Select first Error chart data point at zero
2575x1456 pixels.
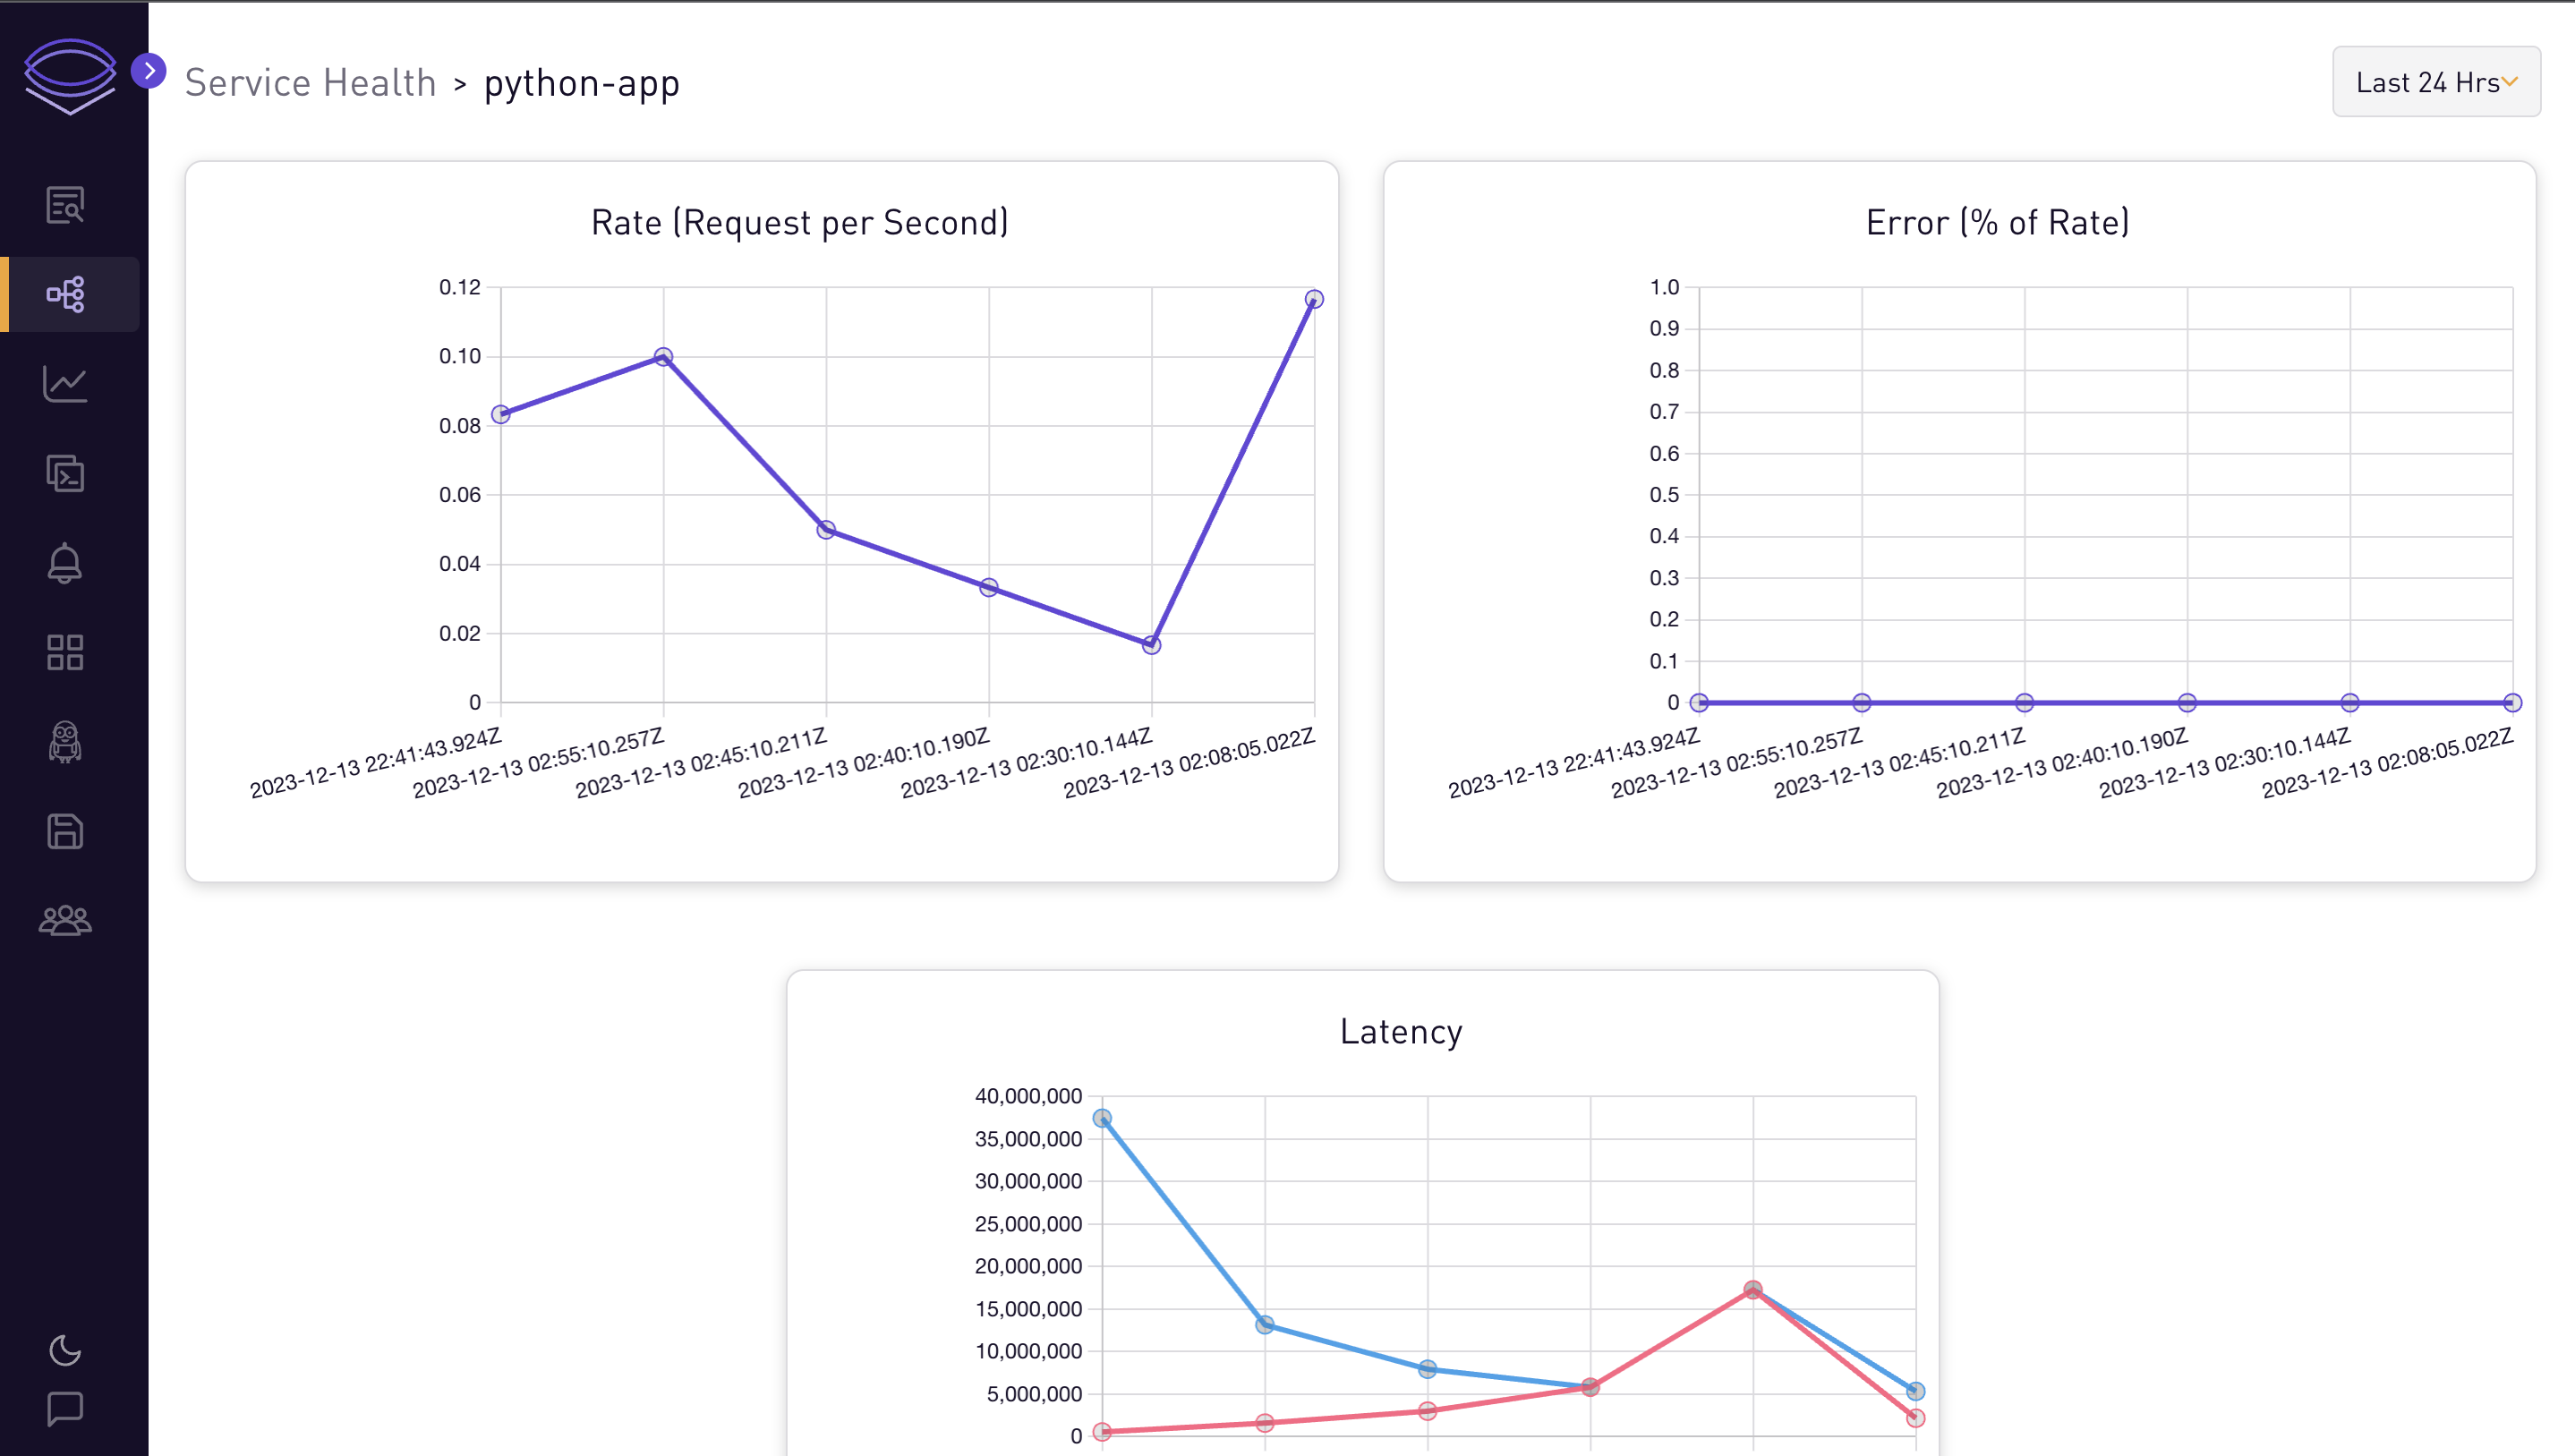[x=1699, y=703]
